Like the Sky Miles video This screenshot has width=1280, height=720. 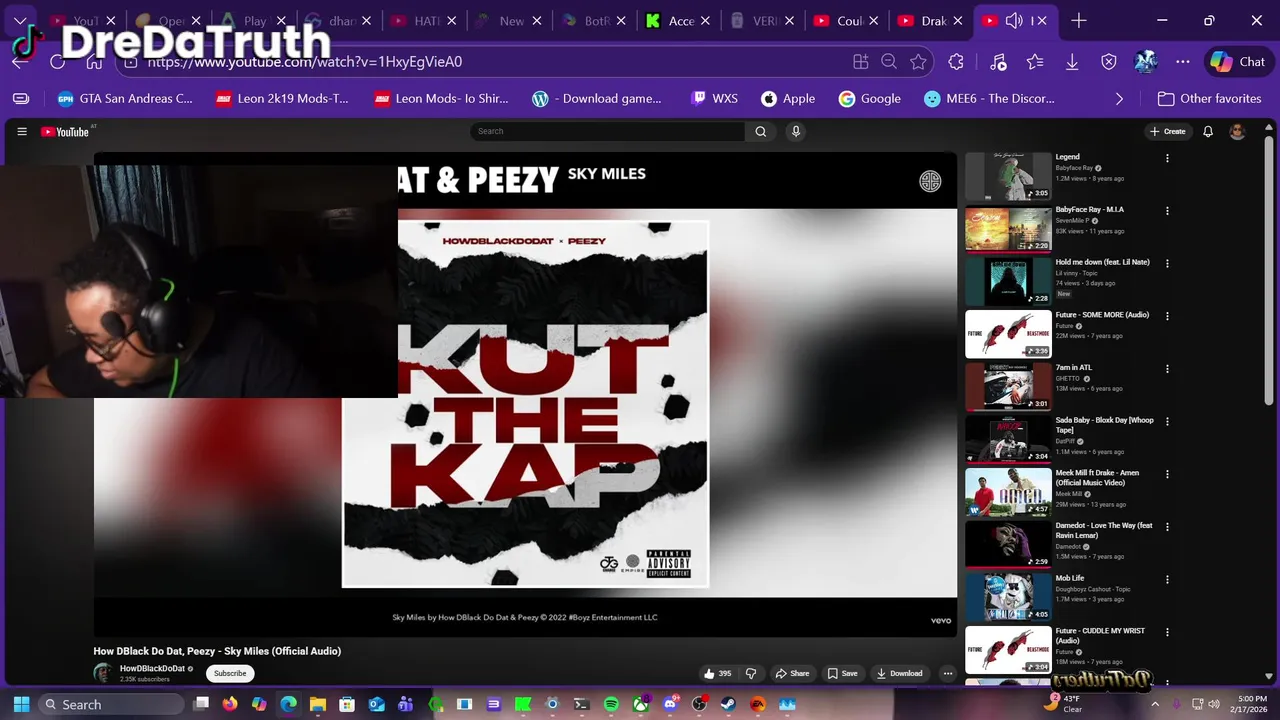click(x=718, y=673)
